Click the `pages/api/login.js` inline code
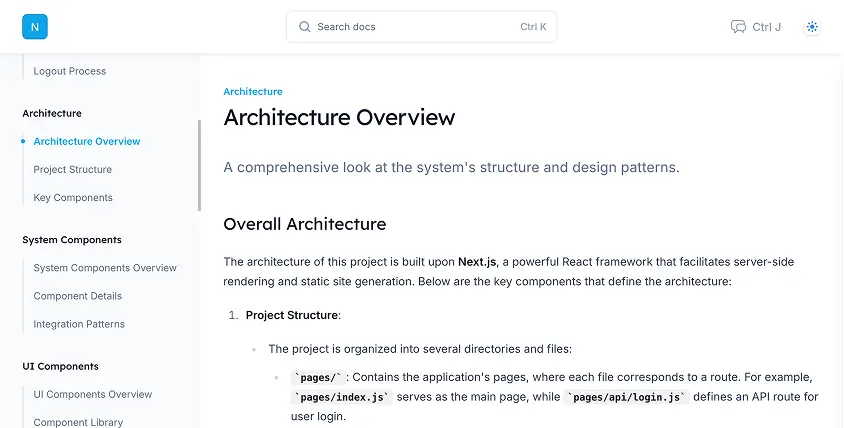This screenshot has height=428, width=844. pyautogui.click(x=627, y=397)
